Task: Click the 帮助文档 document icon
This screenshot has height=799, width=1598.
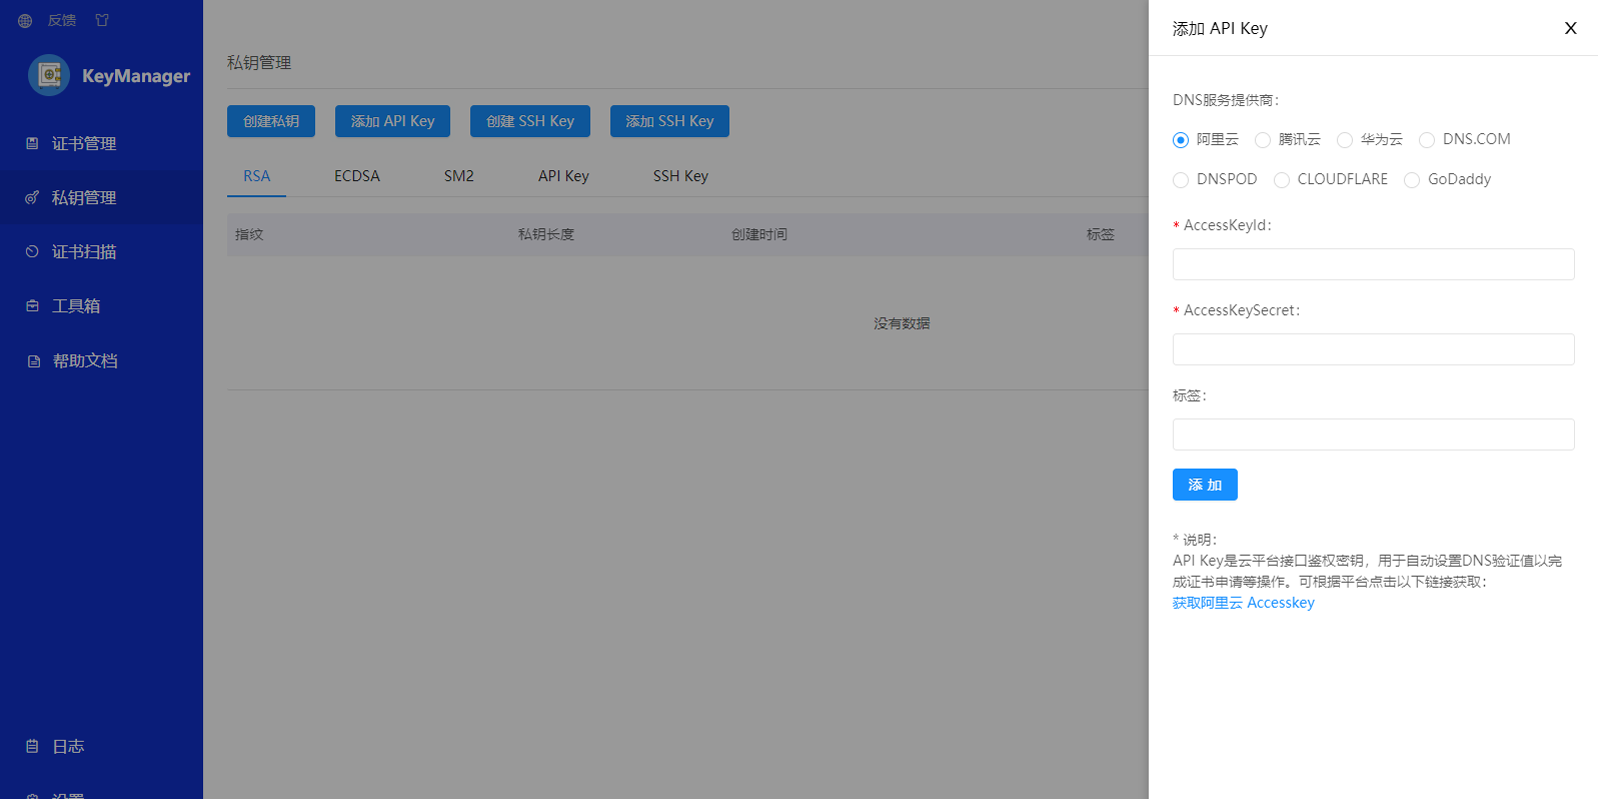Action: [33, 361]
